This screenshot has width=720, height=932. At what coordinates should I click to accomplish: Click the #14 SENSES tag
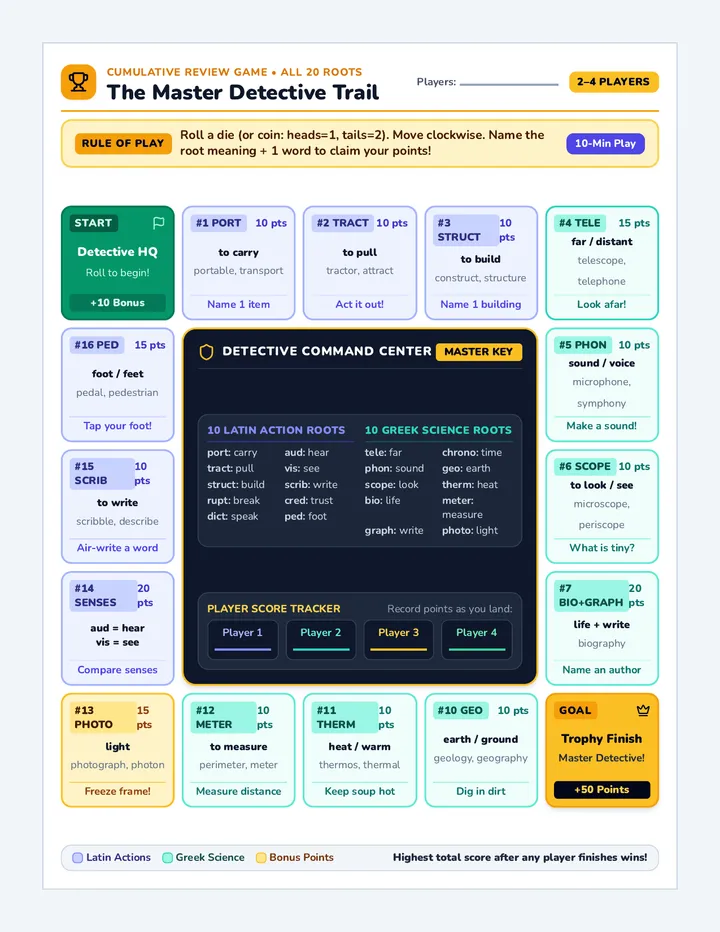point(103,596)
